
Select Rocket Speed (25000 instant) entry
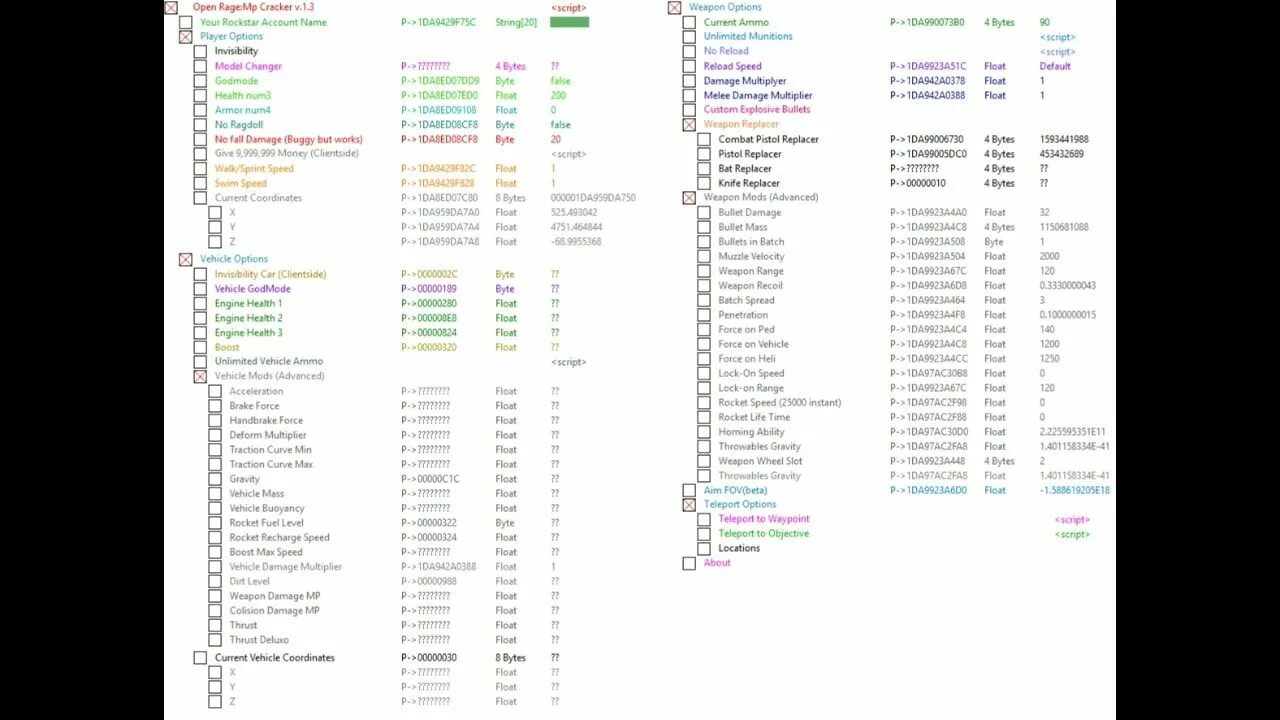pos(780,402)
